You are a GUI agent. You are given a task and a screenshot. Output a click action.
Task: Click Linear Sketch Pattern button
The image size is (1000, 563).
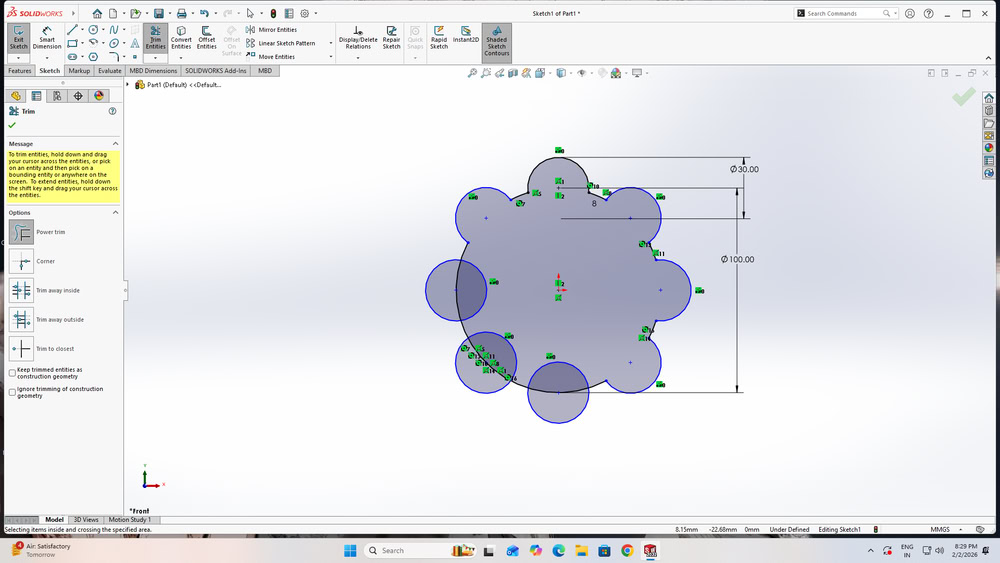[281, 43]
